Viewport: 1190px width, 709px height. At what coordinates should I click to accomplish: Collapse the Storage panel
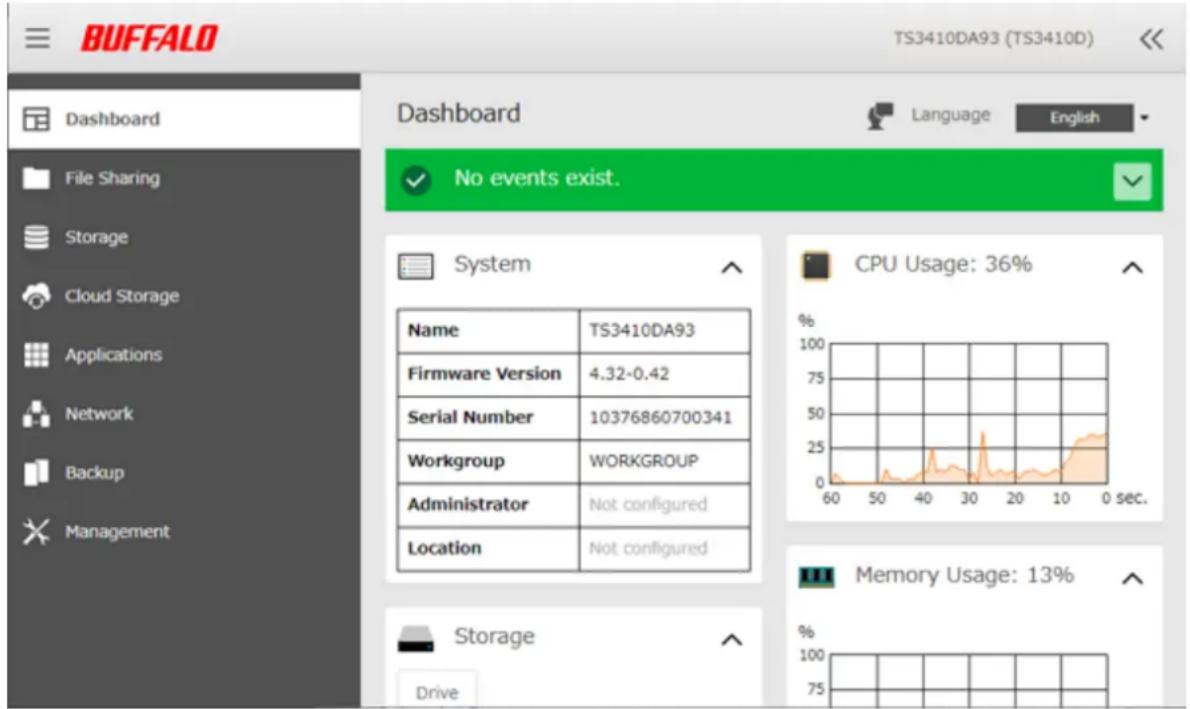pyautogui.click(x=732, y=640)
